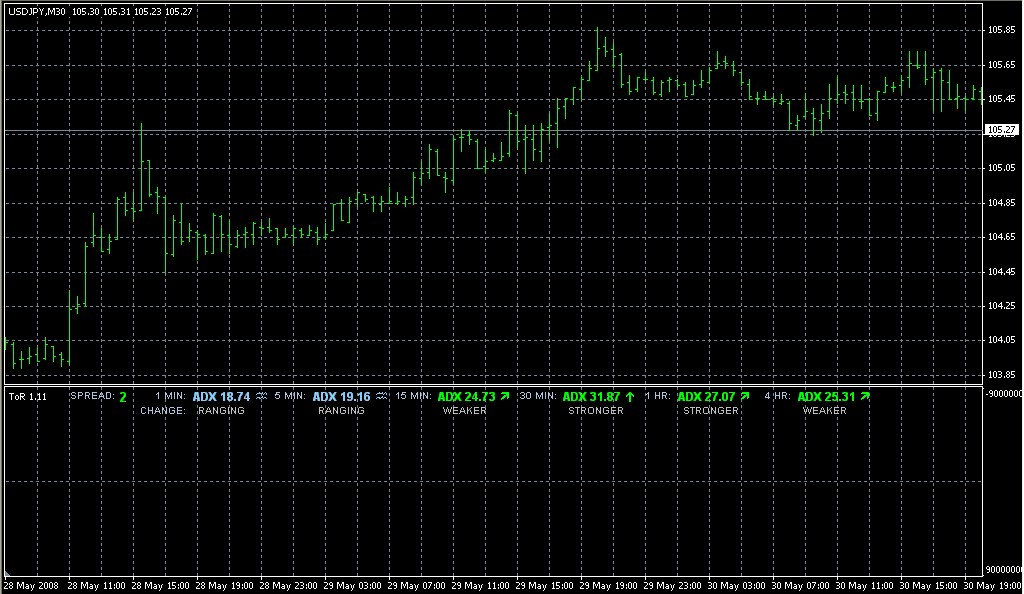Click the ADX 18.74 value
The height and width of the screenshot is (594, 1024).
click(221, 397)
